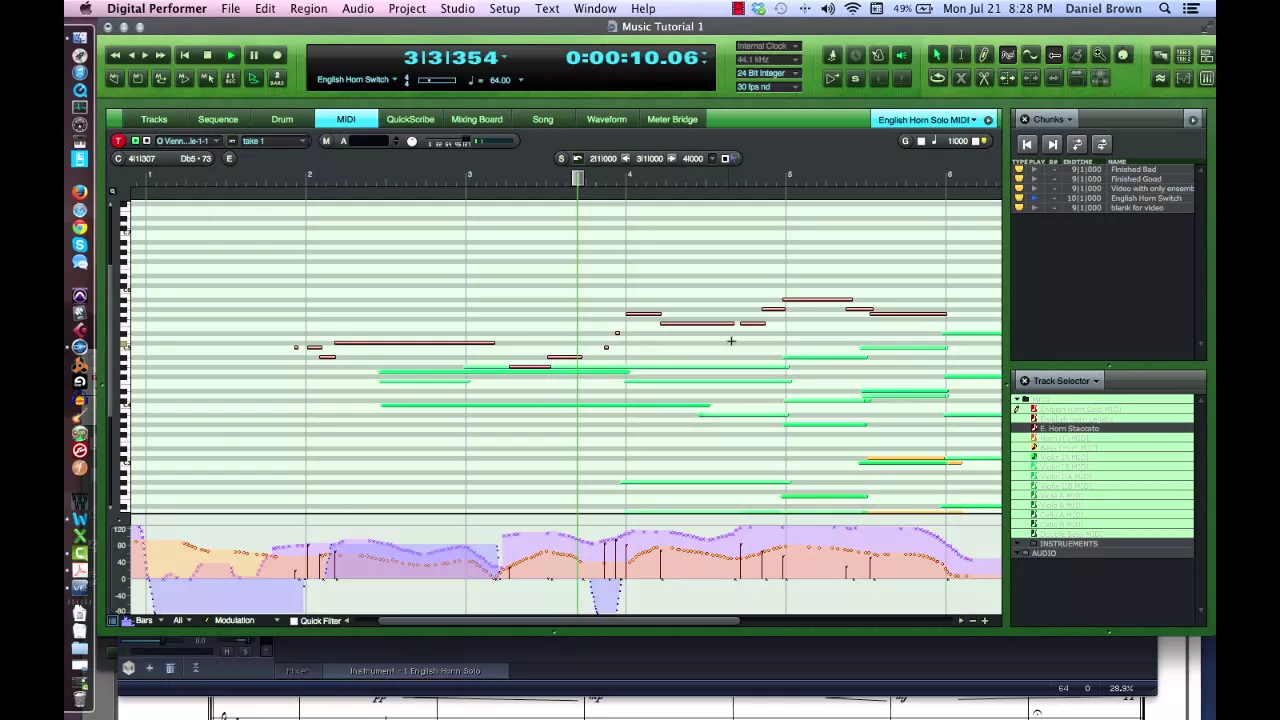Viewport: 1280px width, 720px height.
Task: Open Spotlight search in macOS menu bar
Action: [1165, 9]
